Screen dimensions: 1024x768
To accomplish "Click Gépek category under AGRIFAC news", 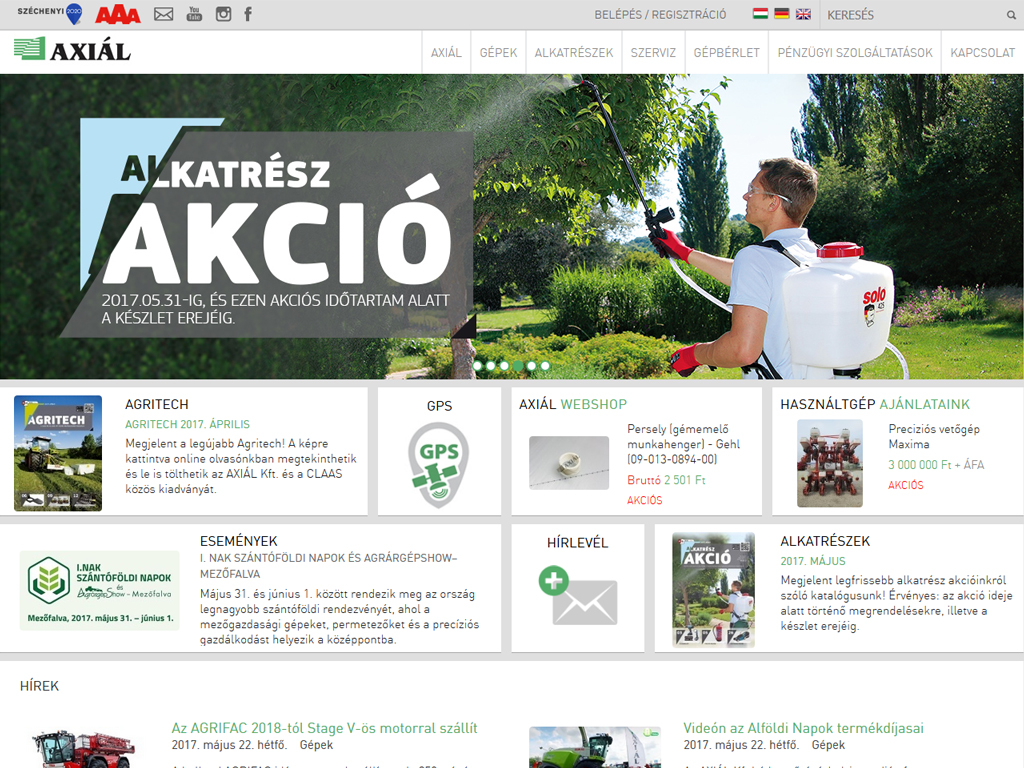I will pos(316,745).
